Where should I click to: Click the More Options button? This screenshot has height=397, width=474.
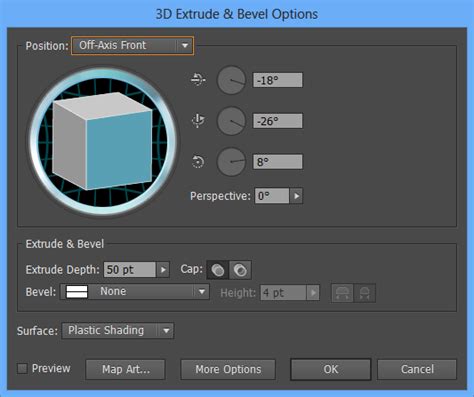[228, 369]
